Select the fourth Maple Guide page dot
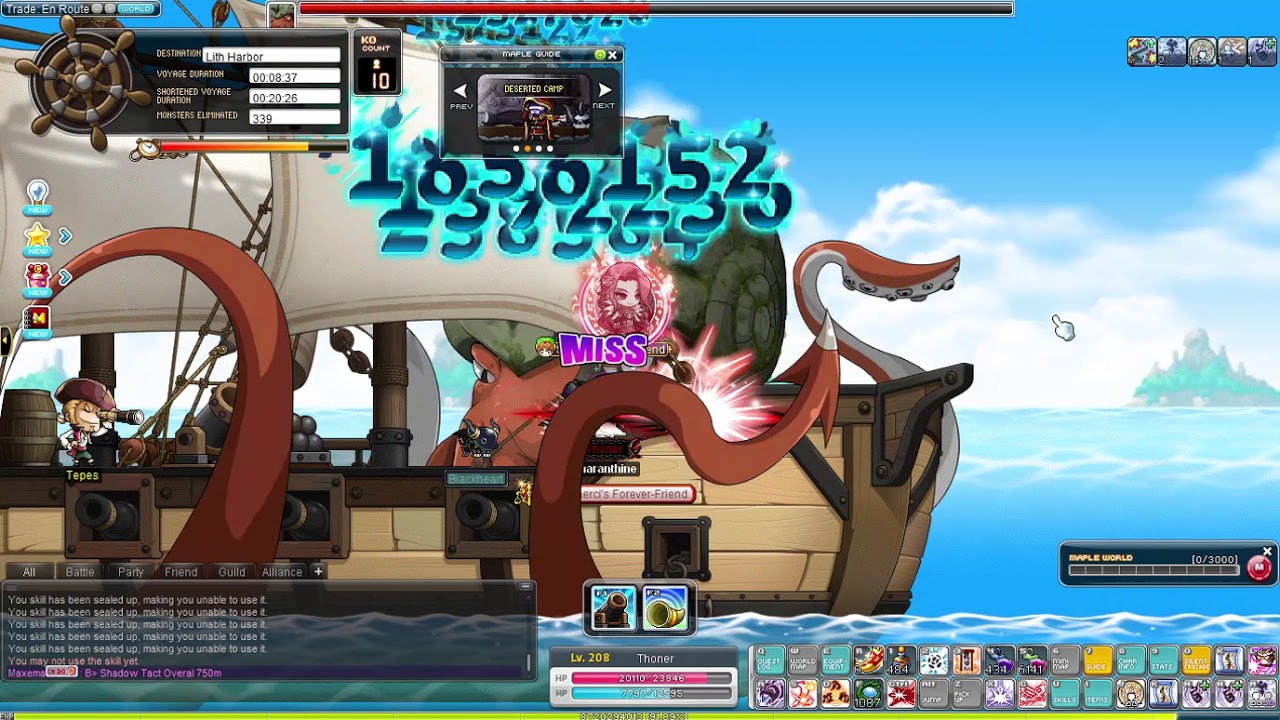The width and height of the screenshot is (1280, 720). pos(549,149)
